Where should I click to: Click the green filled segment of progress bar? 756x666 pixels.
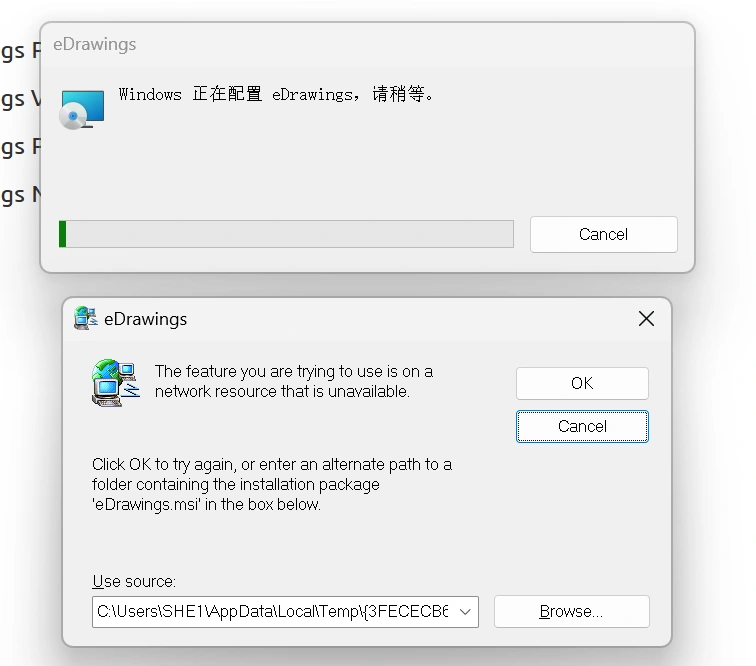point(63,234)
